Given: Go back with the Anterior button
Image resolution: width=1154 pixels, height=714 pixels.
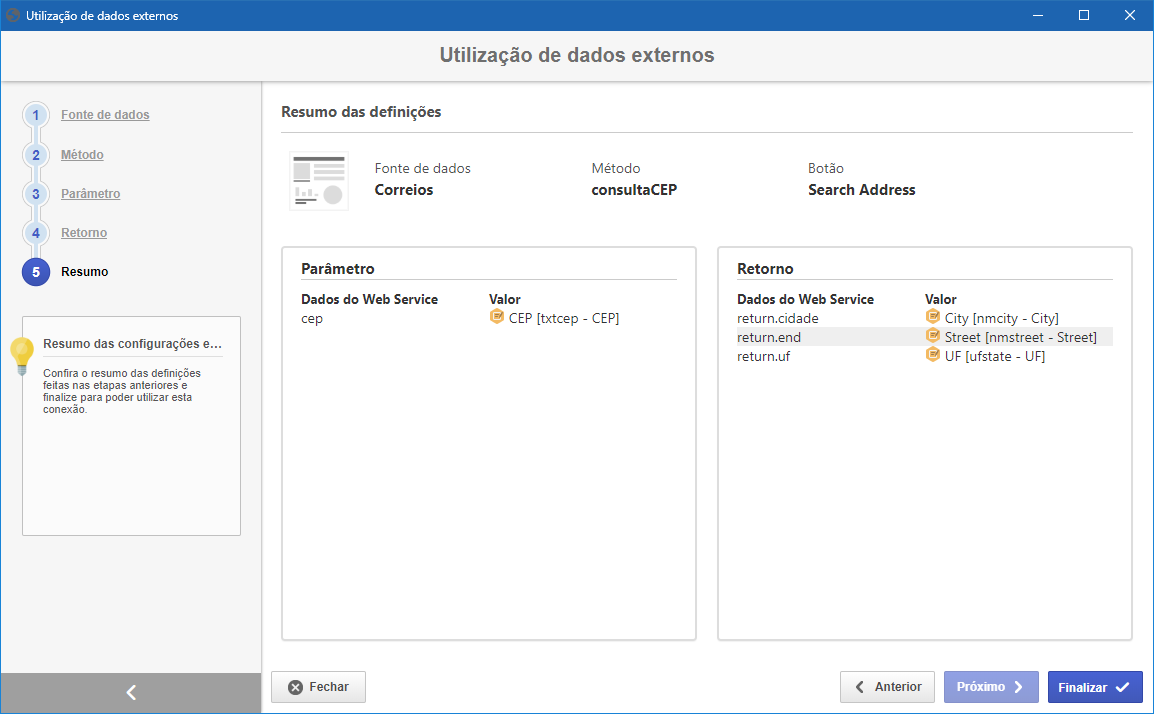Looking at the screenshot, I should (888, 687).
